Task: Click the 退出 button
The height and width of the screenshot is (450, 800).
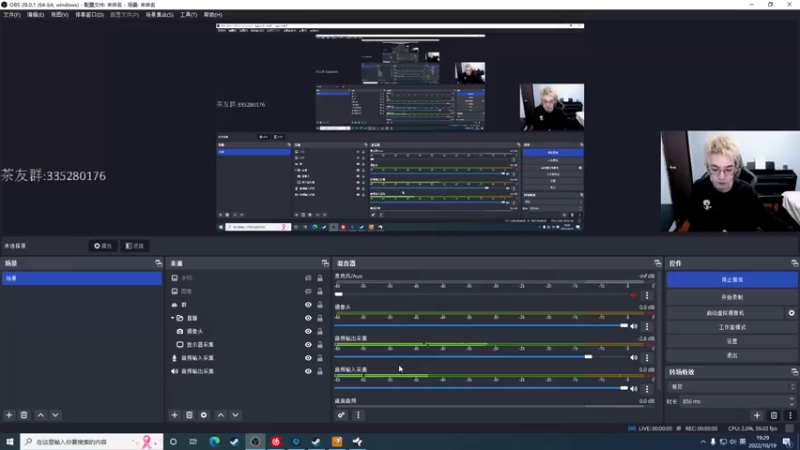Action: coord(732,356)
